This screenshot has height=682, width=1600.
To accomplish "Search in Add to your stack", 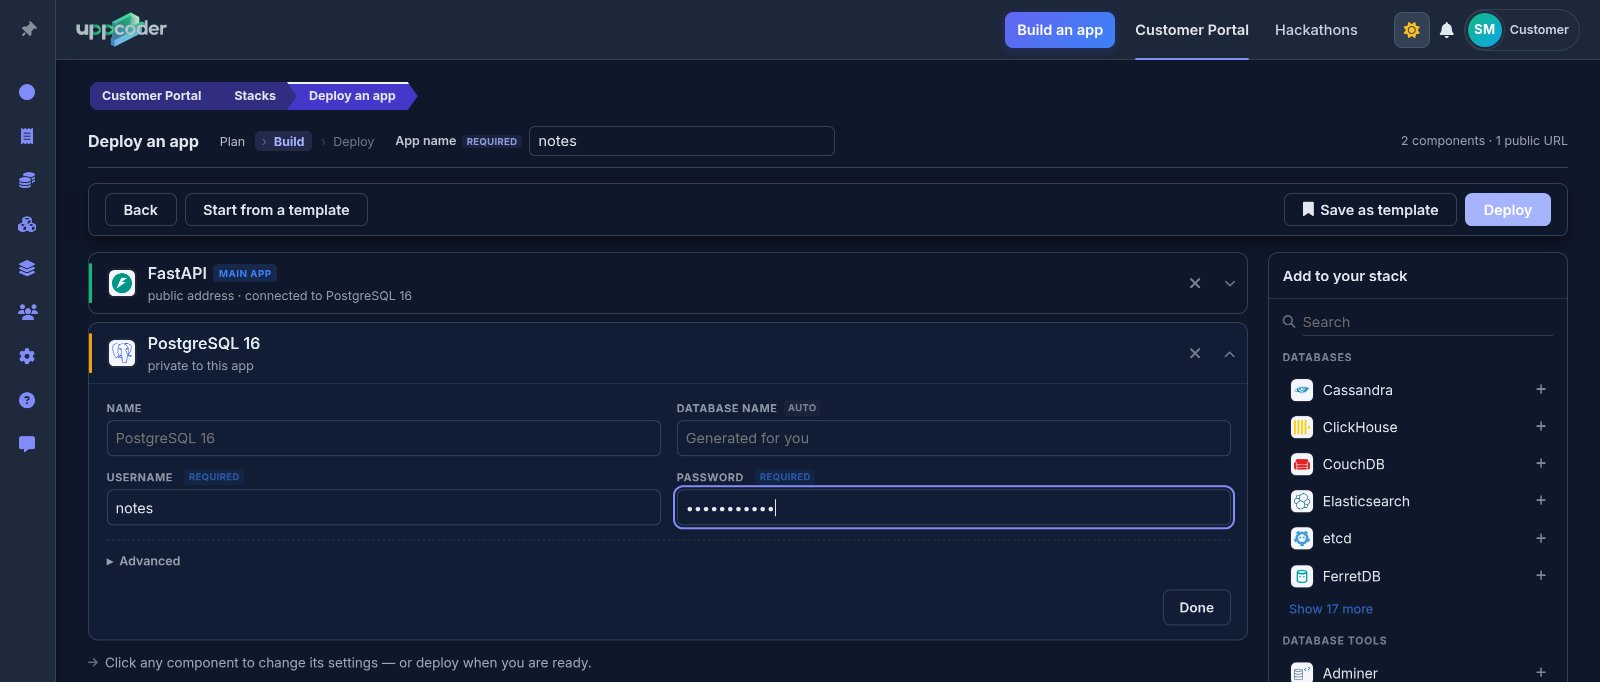I will coord(1418,322).
